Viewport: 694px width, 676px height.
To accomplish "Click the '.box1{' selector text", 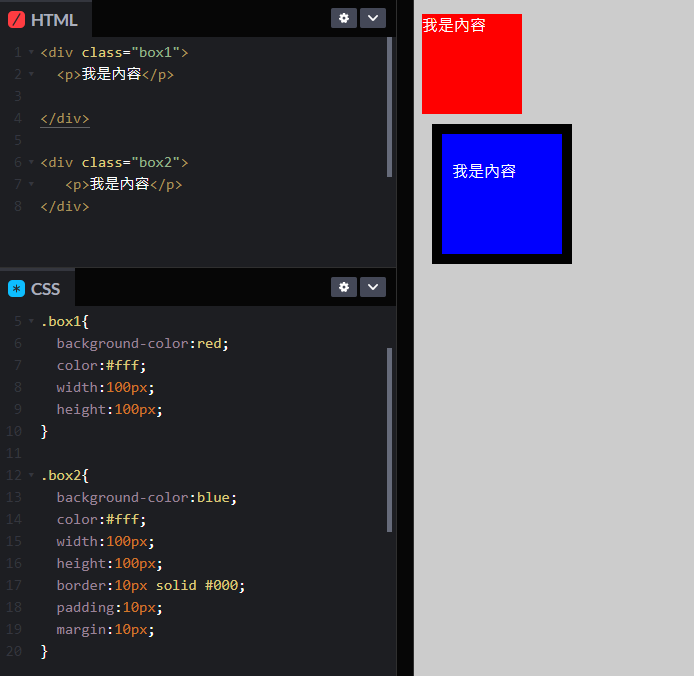I will (65, 321).
